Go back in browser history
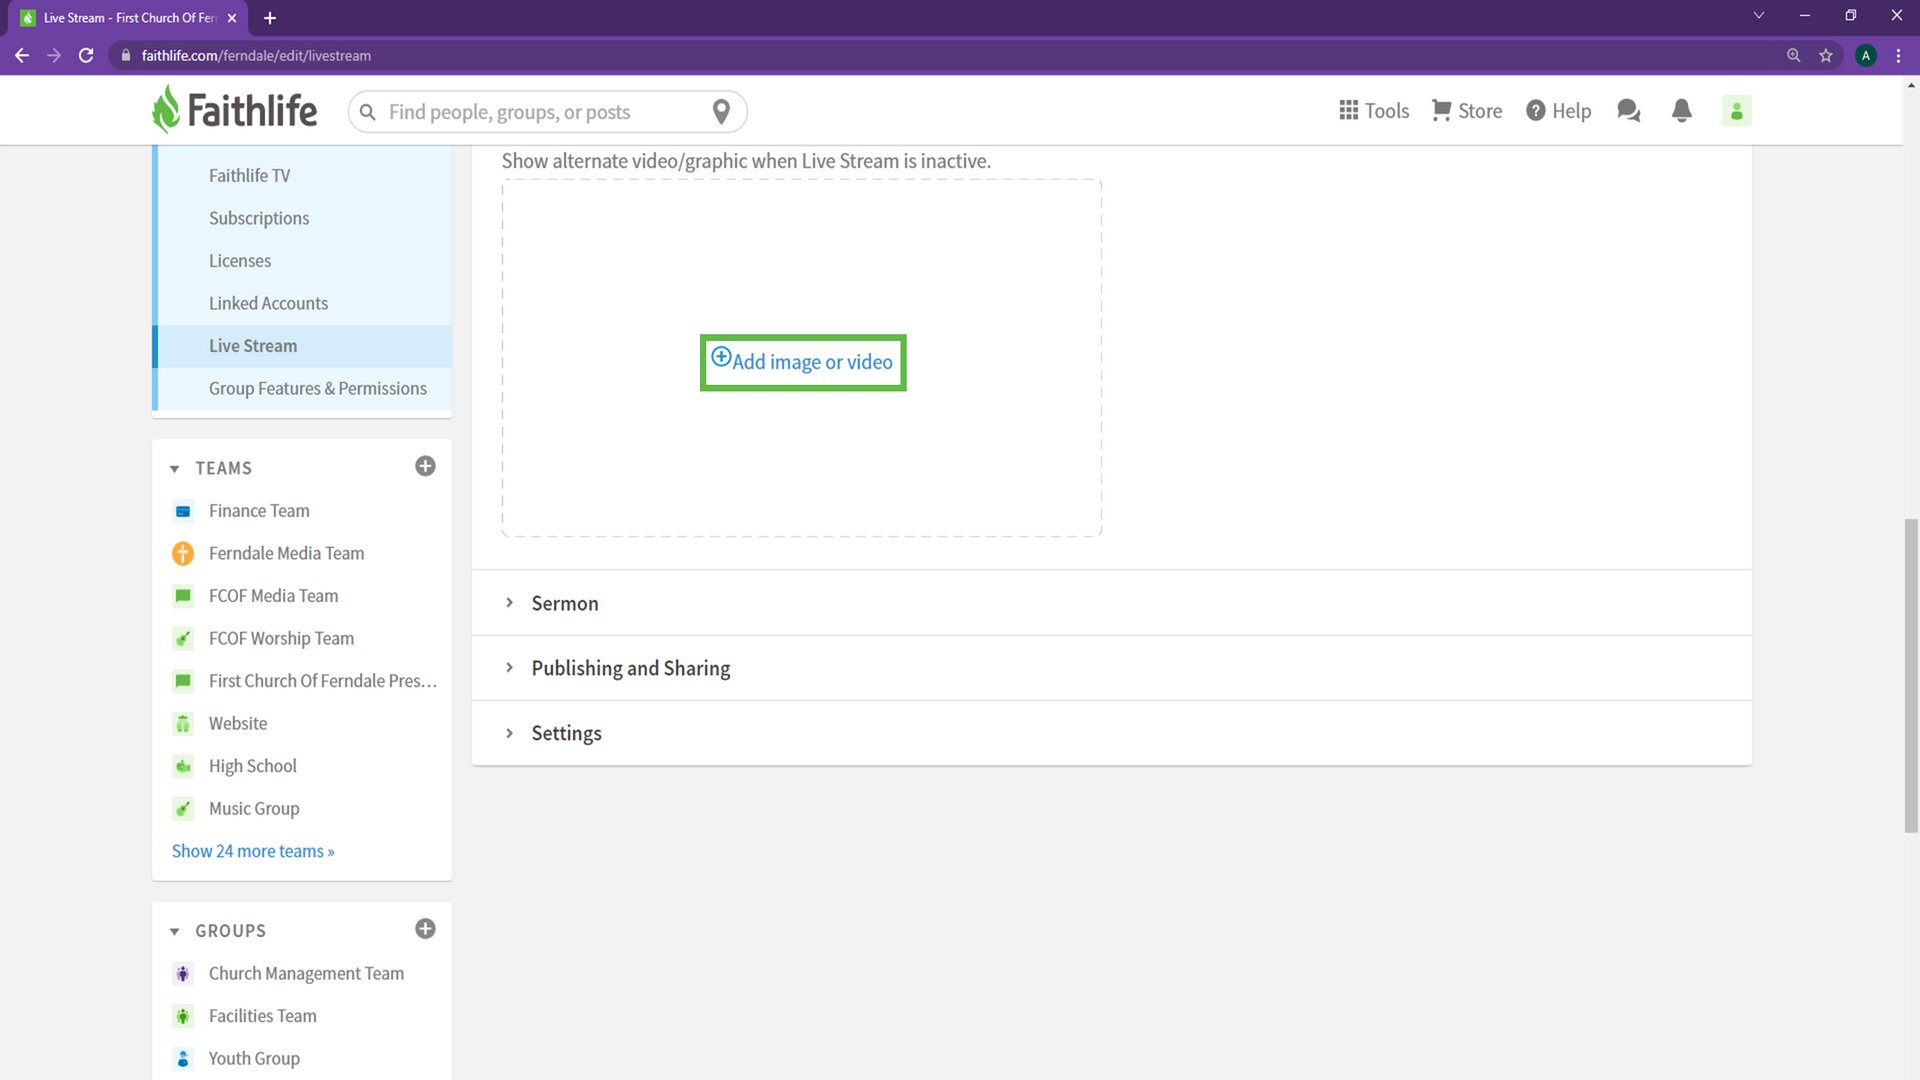This screenshot has height=1080, width=1920. [22, 56]
